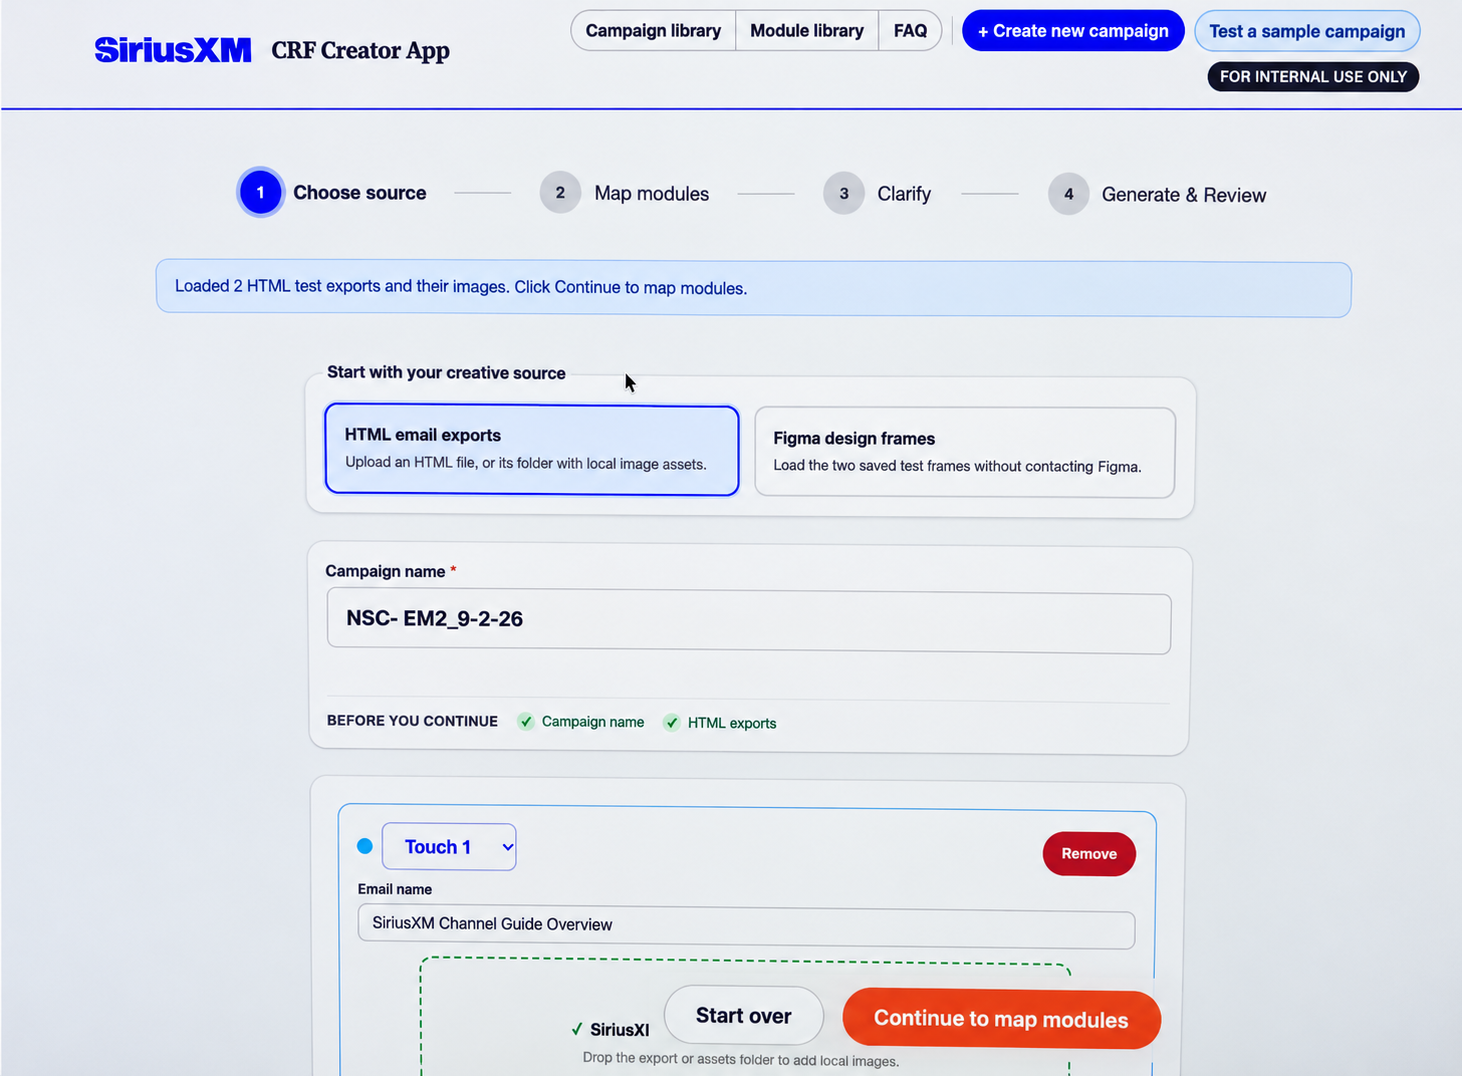Click the Loaded 2 HTML test exports banner

point(753,289)
